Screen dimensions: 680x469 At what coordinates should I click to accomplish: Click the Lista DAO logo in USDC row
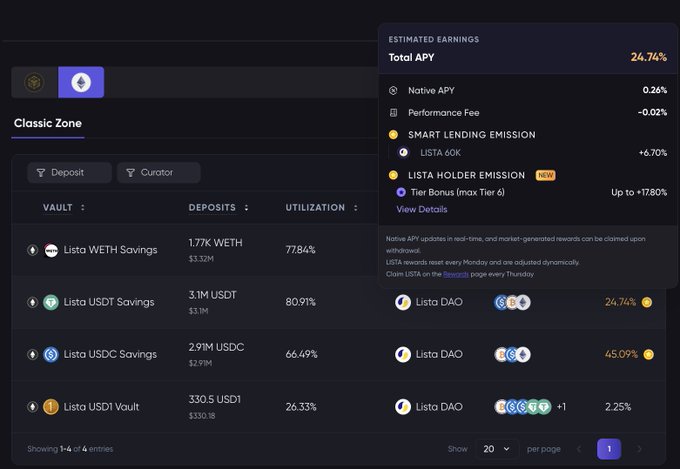point(403,354)
